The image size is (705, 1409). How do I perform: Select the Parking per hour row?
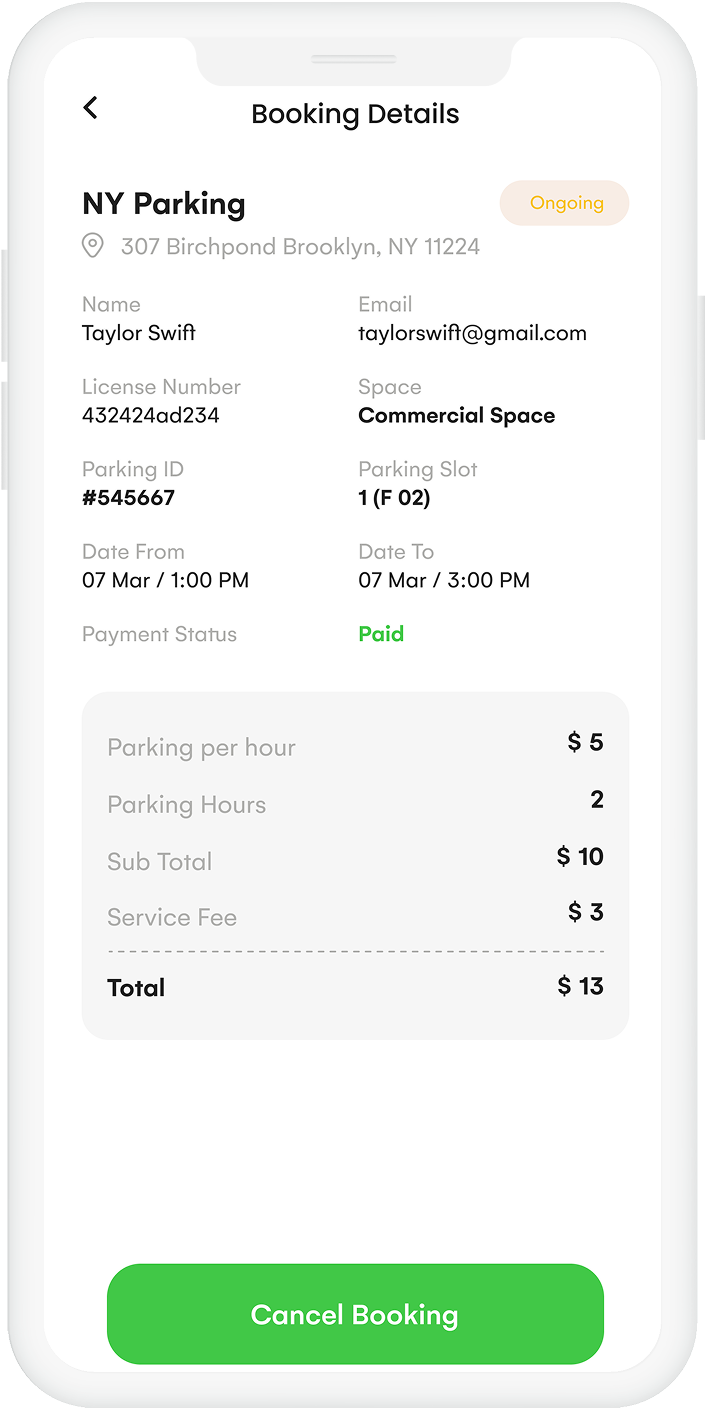tap(355, 746)
